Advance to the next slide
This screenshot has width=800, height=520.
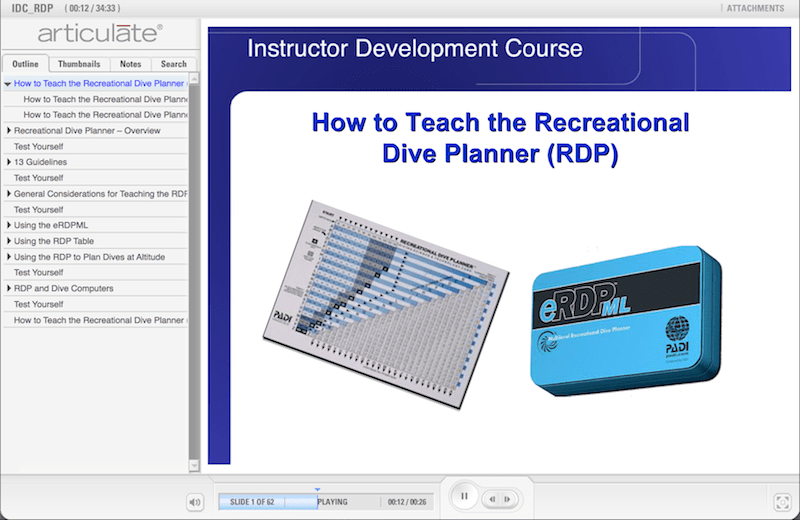coord(507,499)
